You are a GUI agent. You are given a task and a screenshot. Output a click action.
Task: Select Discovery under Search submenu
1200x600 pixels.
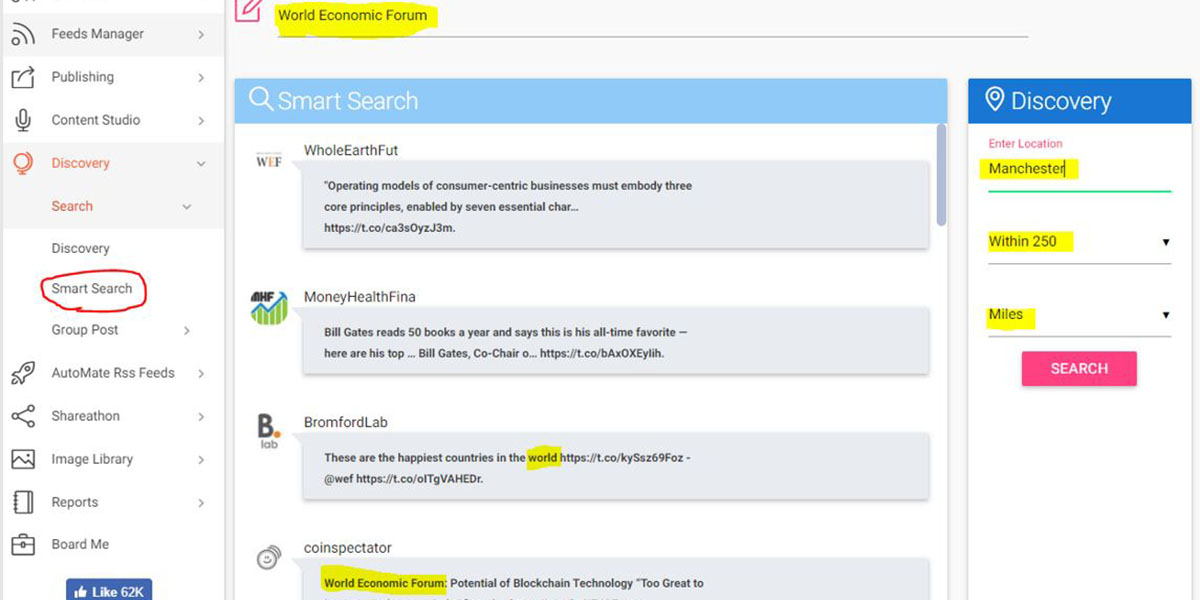point(81,248)
